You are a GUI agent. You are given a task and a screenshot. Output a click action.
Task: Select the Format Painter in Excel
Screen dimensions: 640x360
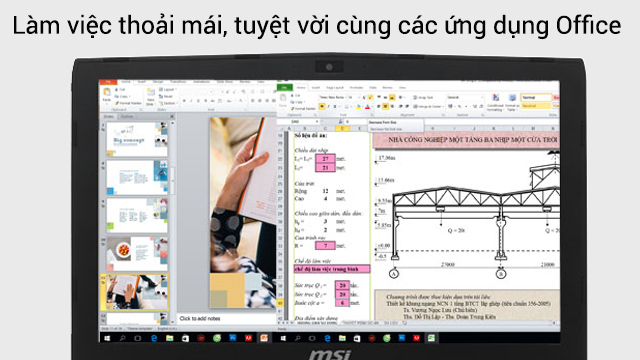point(303,109)
